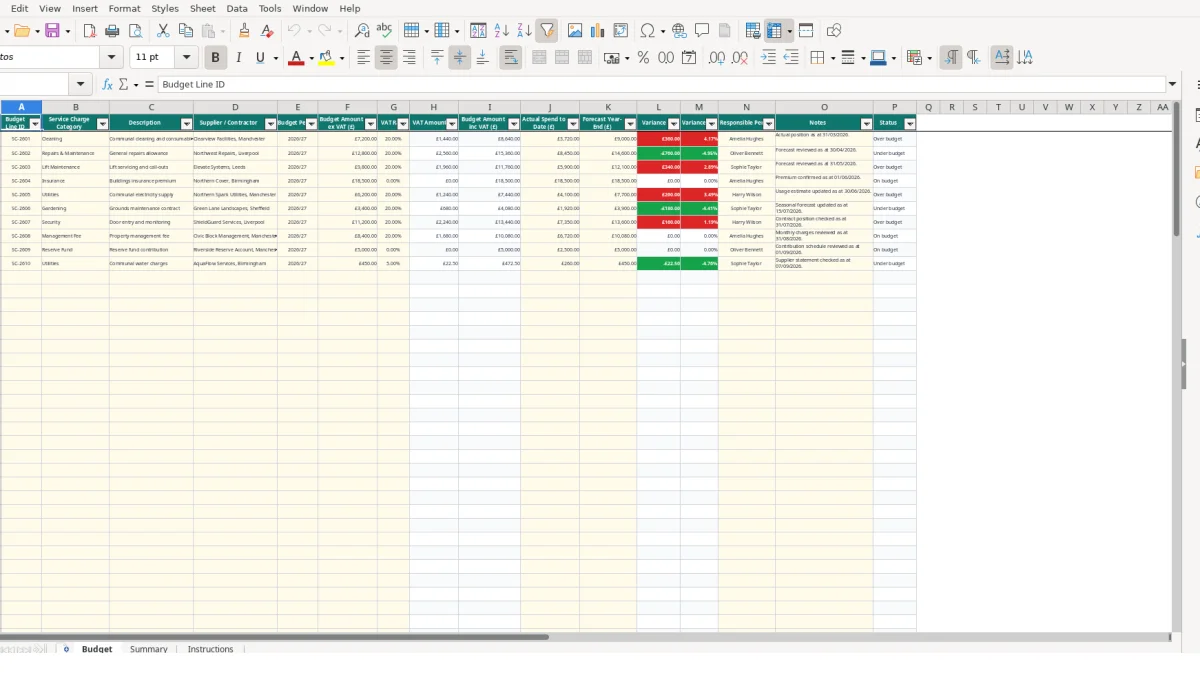This screenshot has width=1200, height=675.
Task: Click the Sum sigma button
Action: pyautogui.click(x=124, y=85)
